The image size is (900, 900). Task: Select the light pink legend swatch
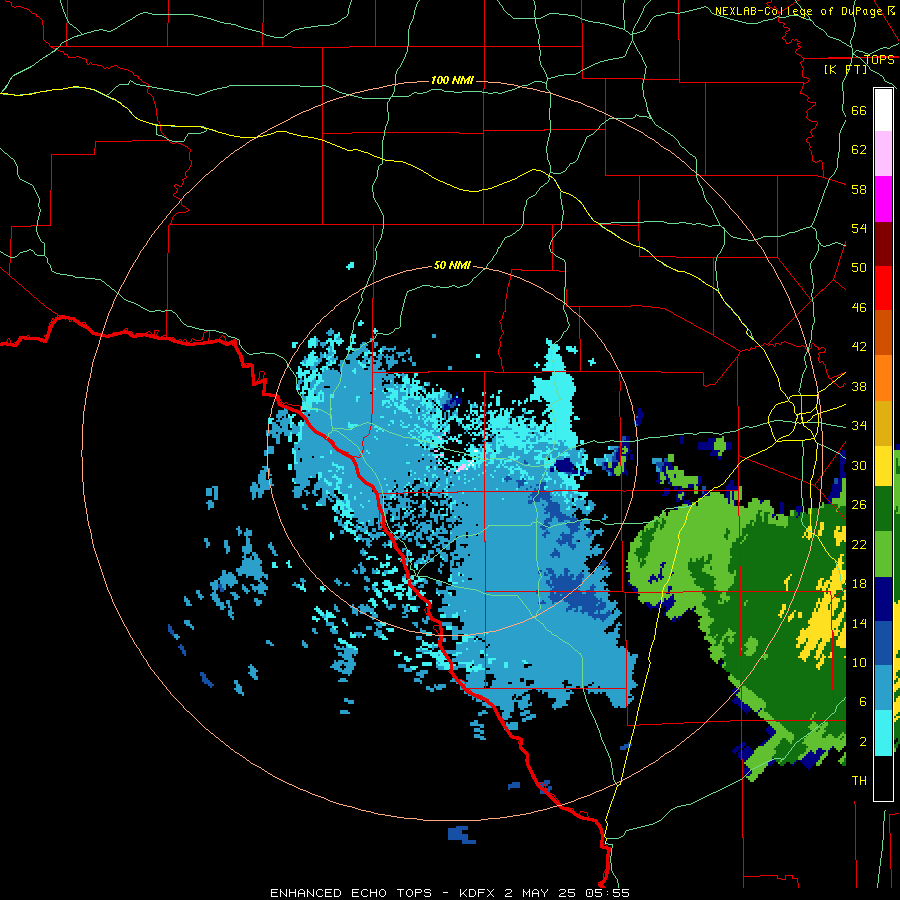pos(883,153)
